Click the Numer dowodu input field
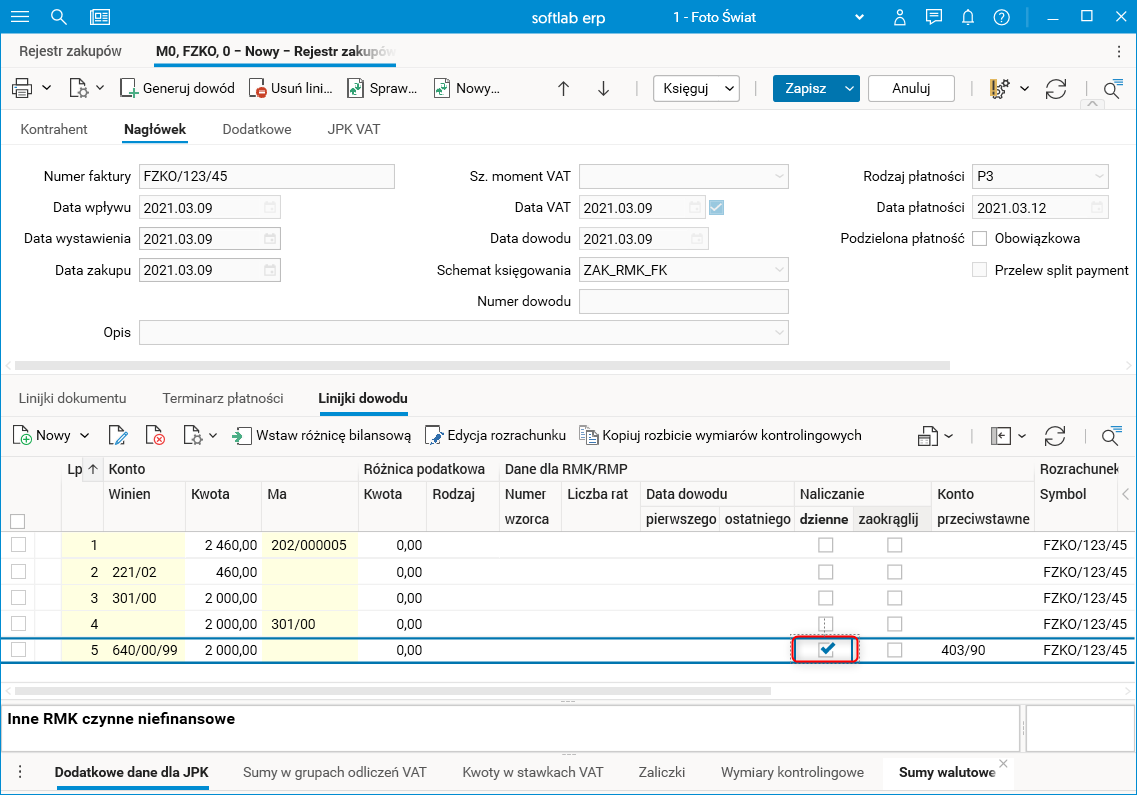Image resolution: width=1137 pixels, height=795 pixels. [x=683, y=301]
